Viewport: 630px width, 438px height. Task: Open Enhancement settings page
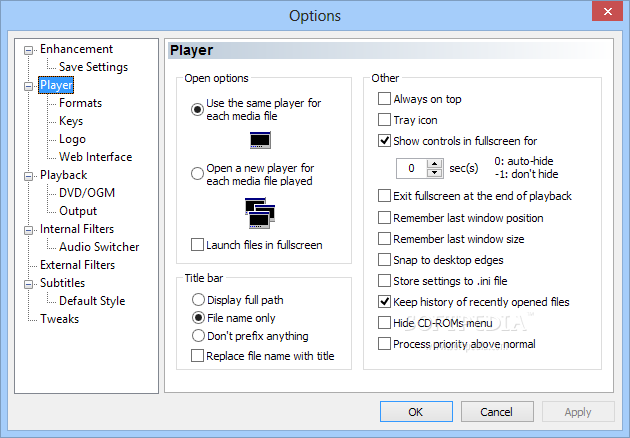coord(76,49)
